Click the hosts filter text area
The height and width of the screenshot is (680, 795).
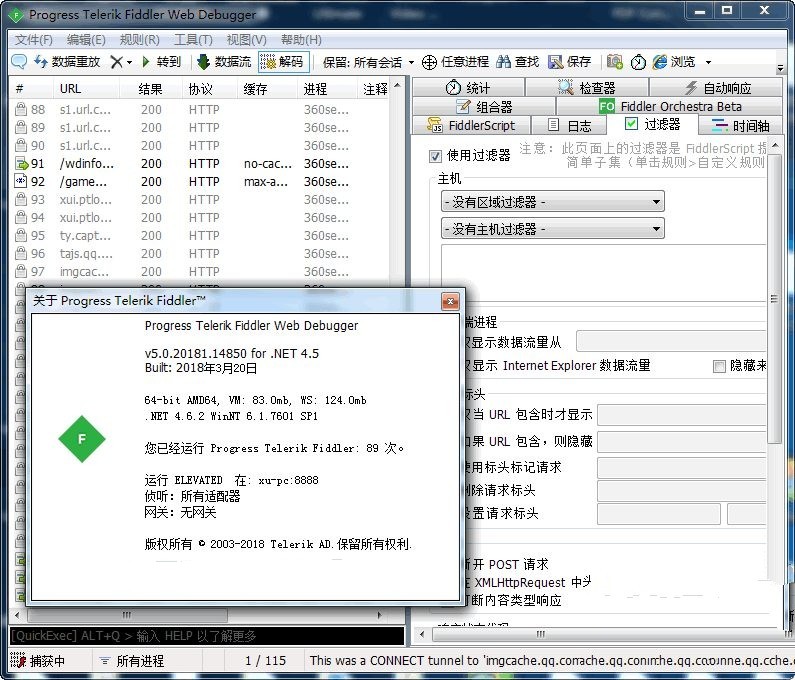click(603, 273)
